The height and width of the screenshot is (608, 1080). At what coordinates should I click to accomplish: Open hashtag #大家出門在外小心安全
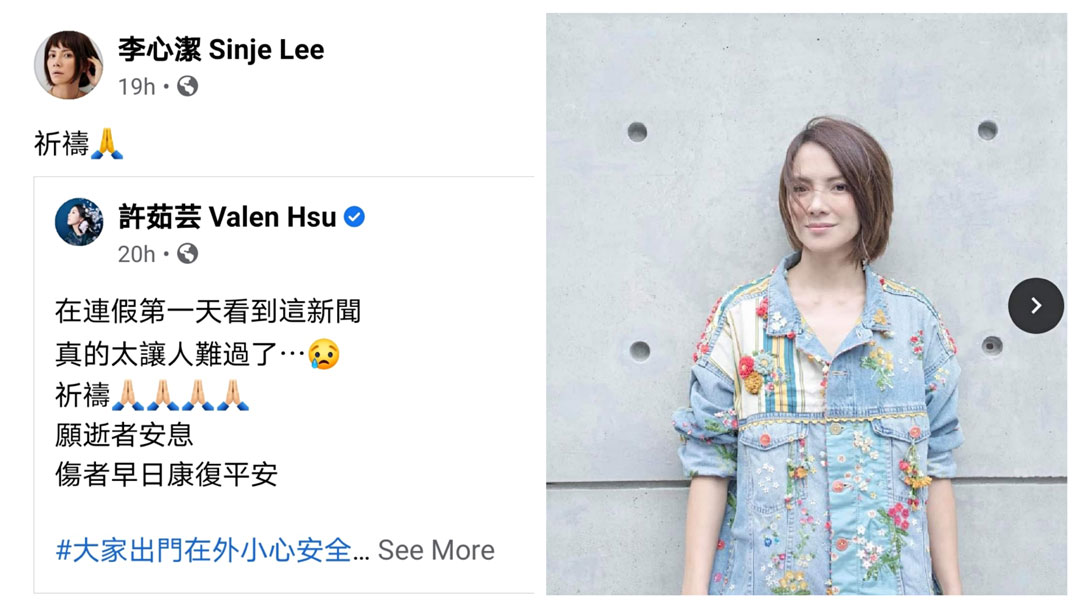pos(204,550)
